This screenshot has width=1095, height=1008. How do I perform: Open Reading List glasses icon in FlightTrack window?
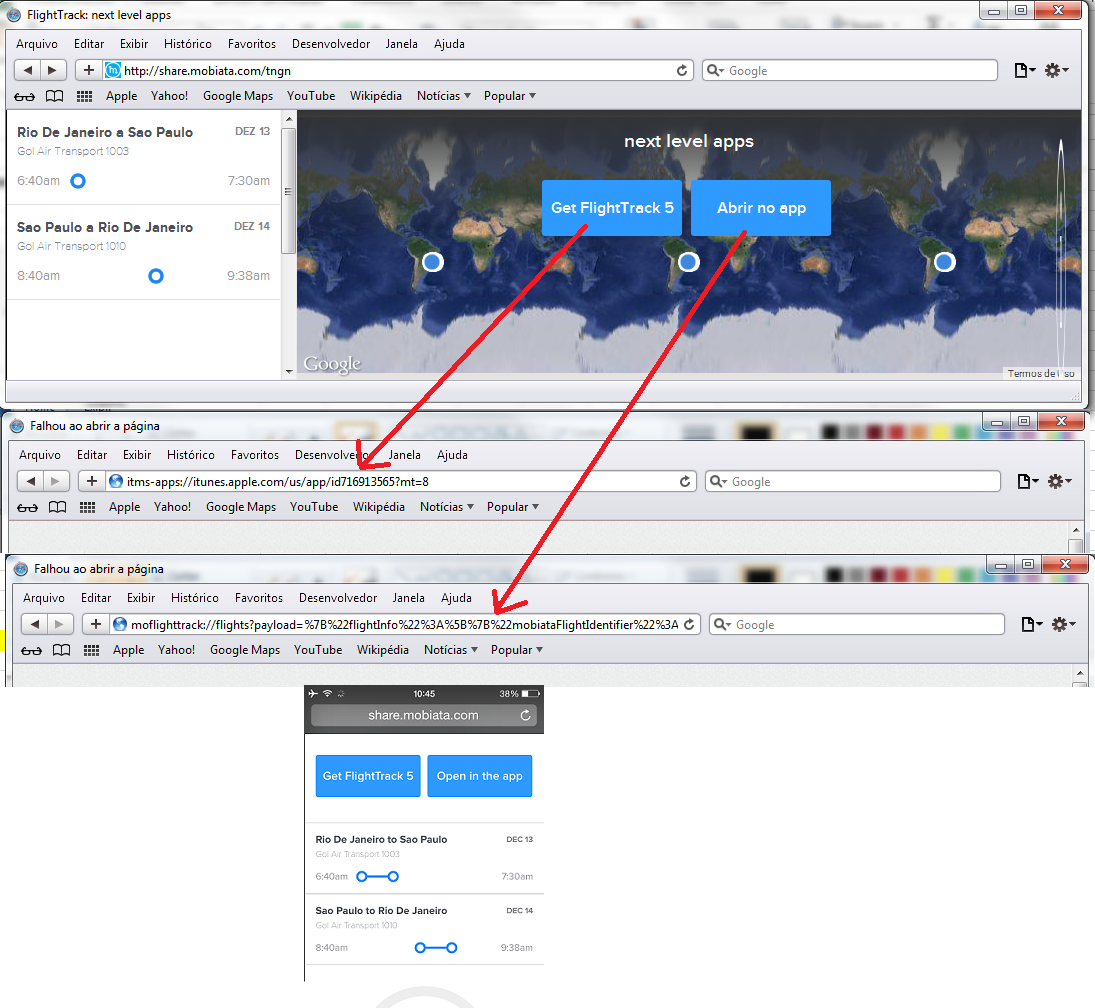[24, 96]
